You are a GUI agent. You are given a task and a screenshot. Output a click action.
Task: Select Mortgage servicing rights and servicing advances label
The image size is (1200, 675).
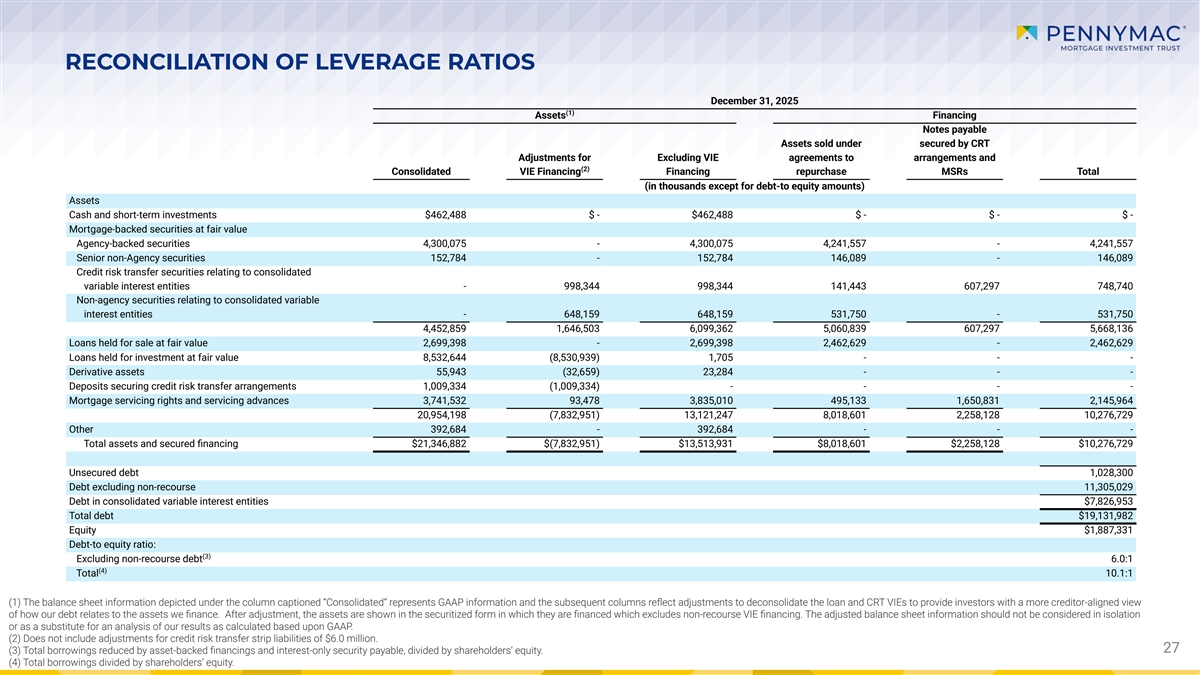179,400
